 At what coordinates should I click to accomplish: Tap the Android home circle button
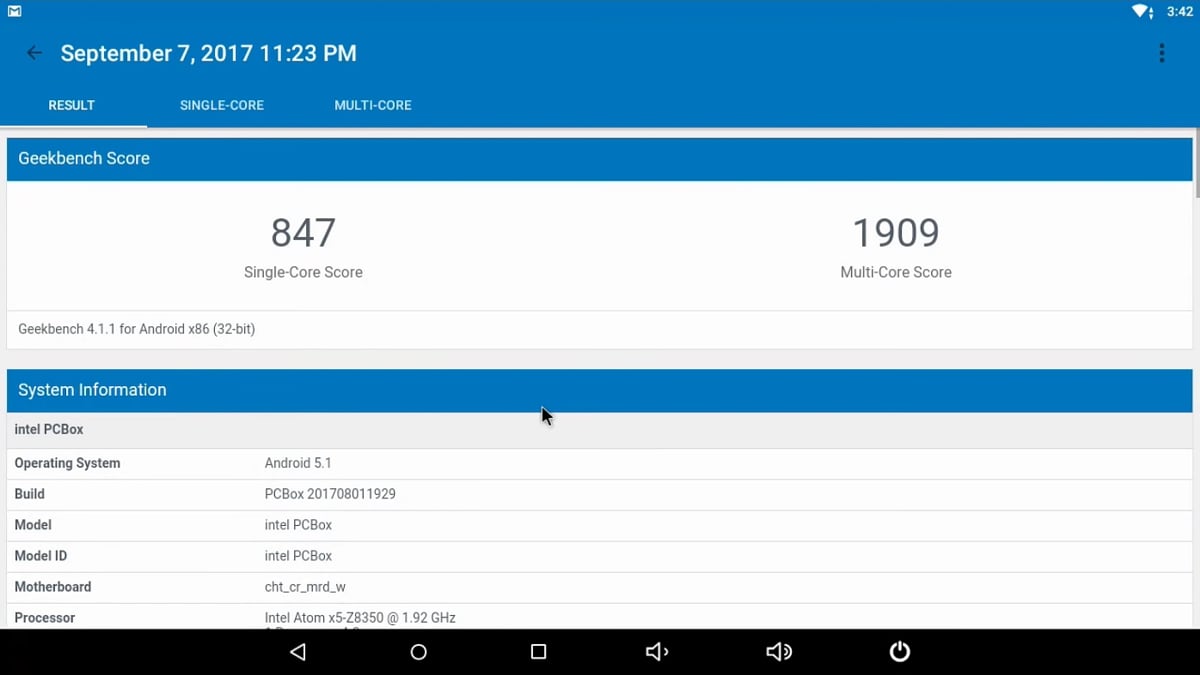pos(419,652)
